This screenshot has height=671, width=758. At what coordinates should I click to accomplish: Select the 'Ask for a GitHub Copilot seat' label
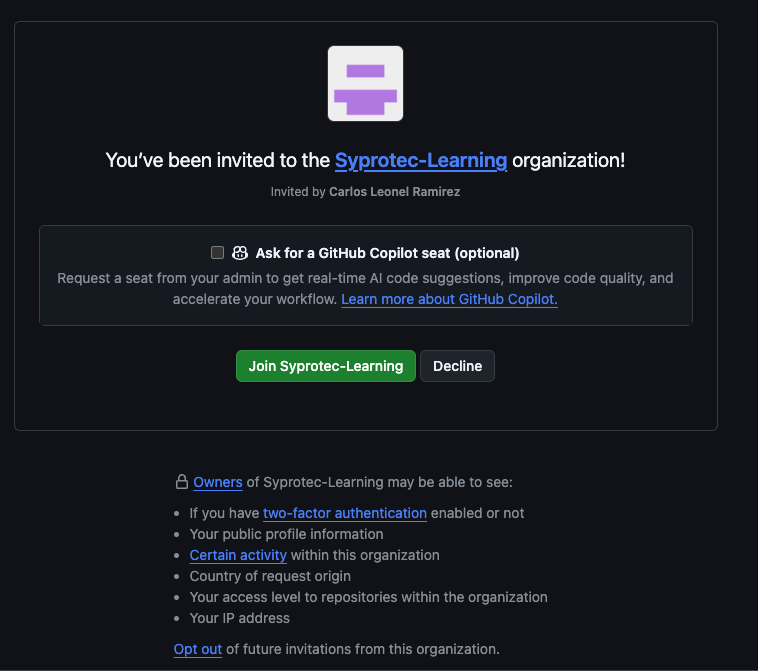pos(387,253)
